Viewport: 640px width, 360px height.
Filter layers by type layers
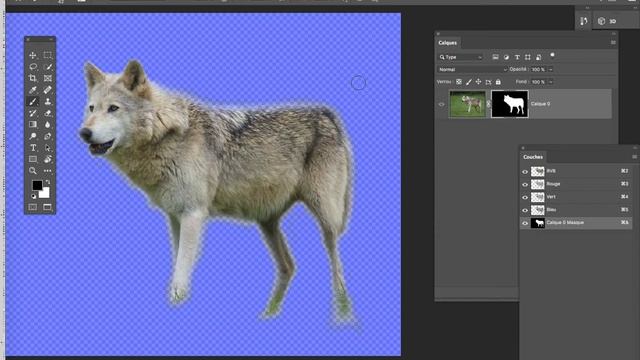[517, 57]
